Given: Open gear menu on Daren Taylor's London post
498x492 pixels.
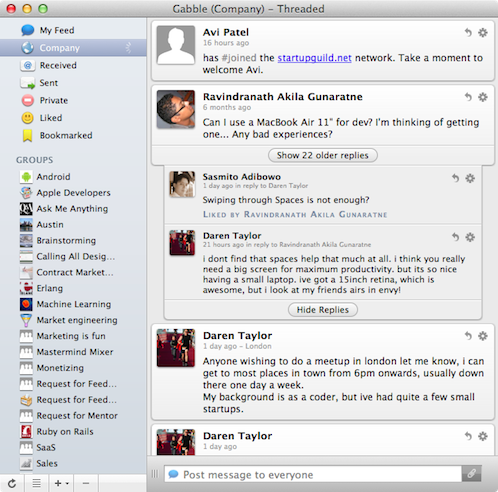Looking at the screenshot, I should (x=483, y=336).
